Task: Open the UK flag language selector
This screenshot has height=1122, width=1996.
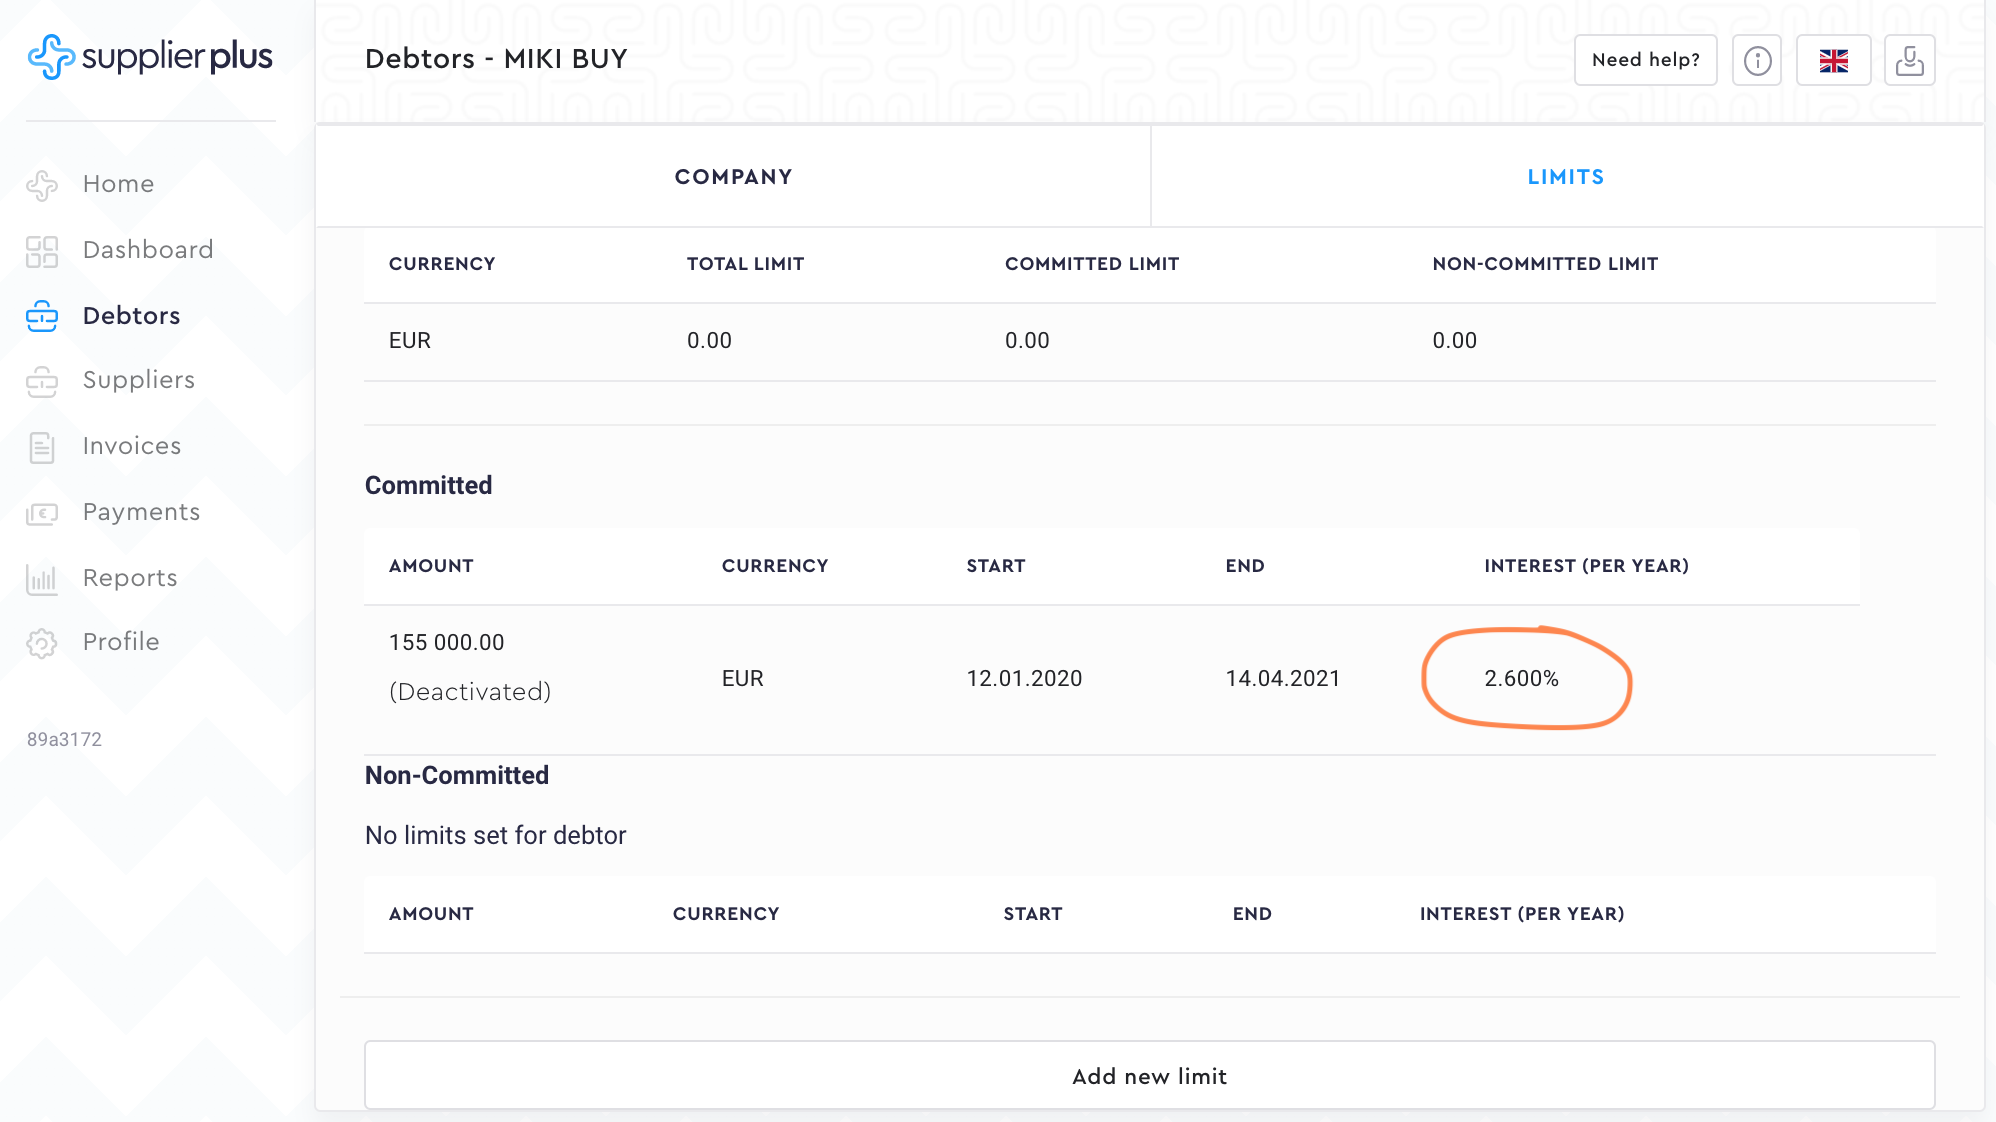Action: pyautogui.click(x=1833, y=60)
